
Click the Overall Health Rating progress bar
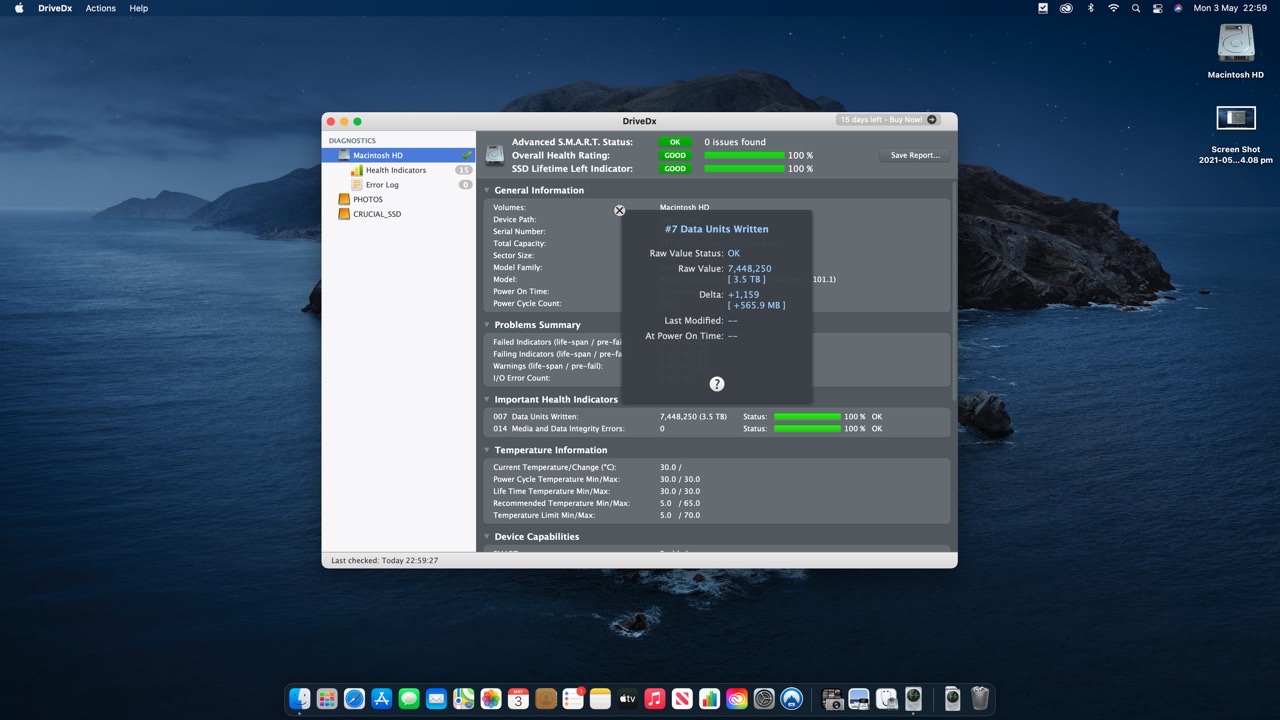[x=744, y=155]
